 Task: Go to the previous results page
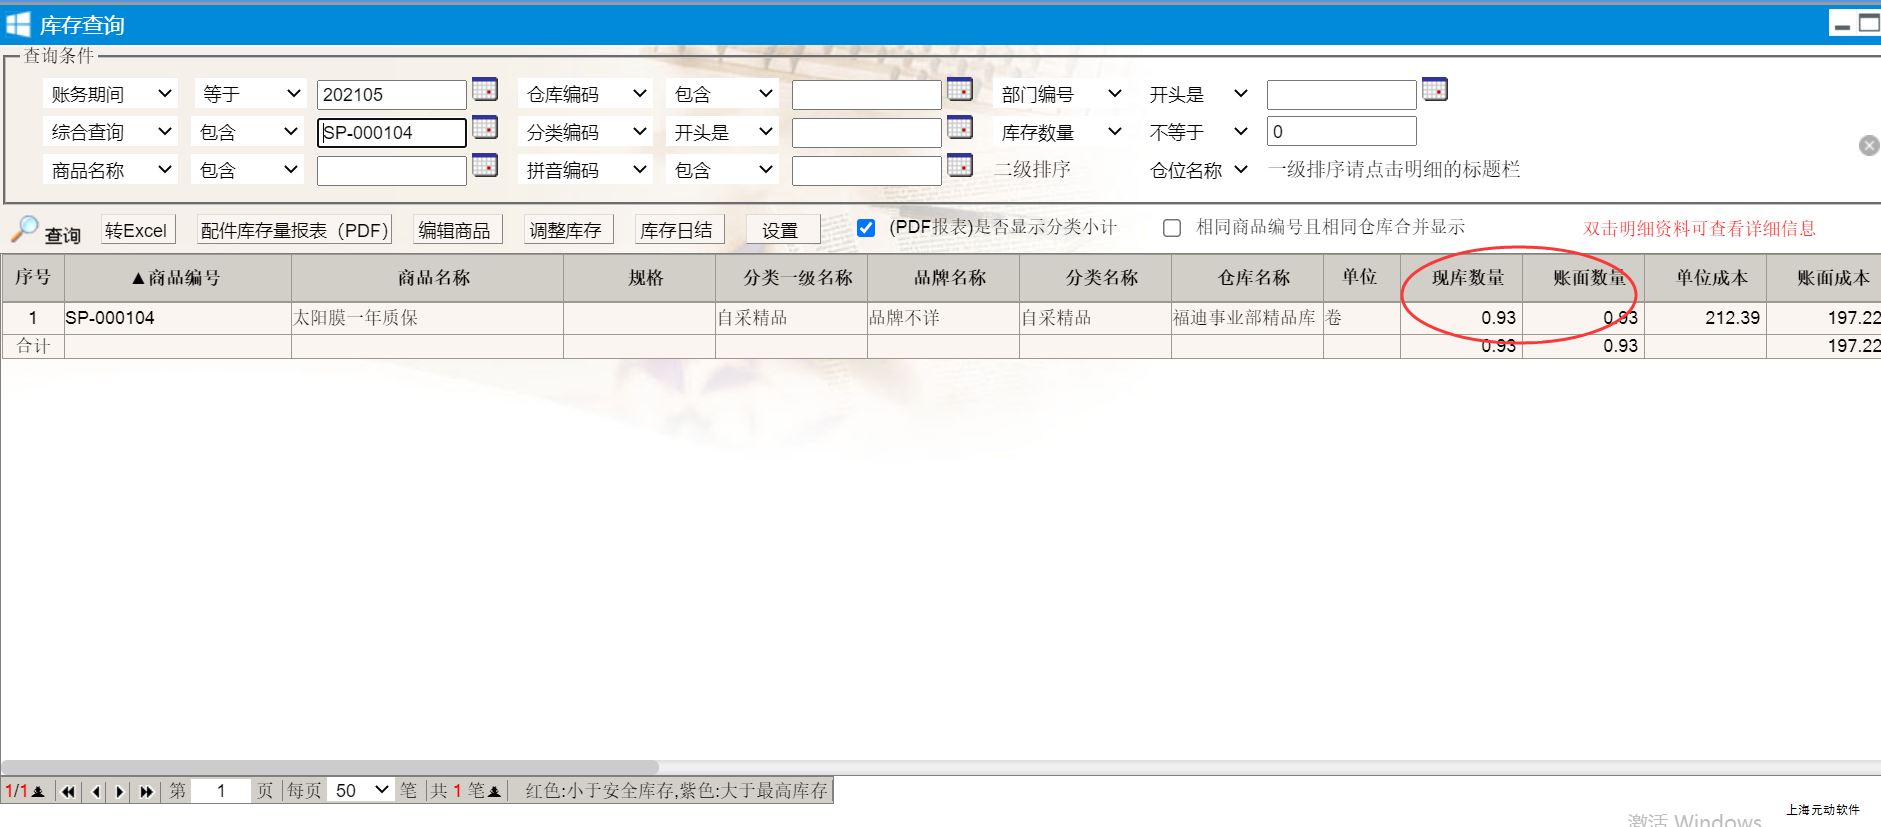(x=96, y=791)
